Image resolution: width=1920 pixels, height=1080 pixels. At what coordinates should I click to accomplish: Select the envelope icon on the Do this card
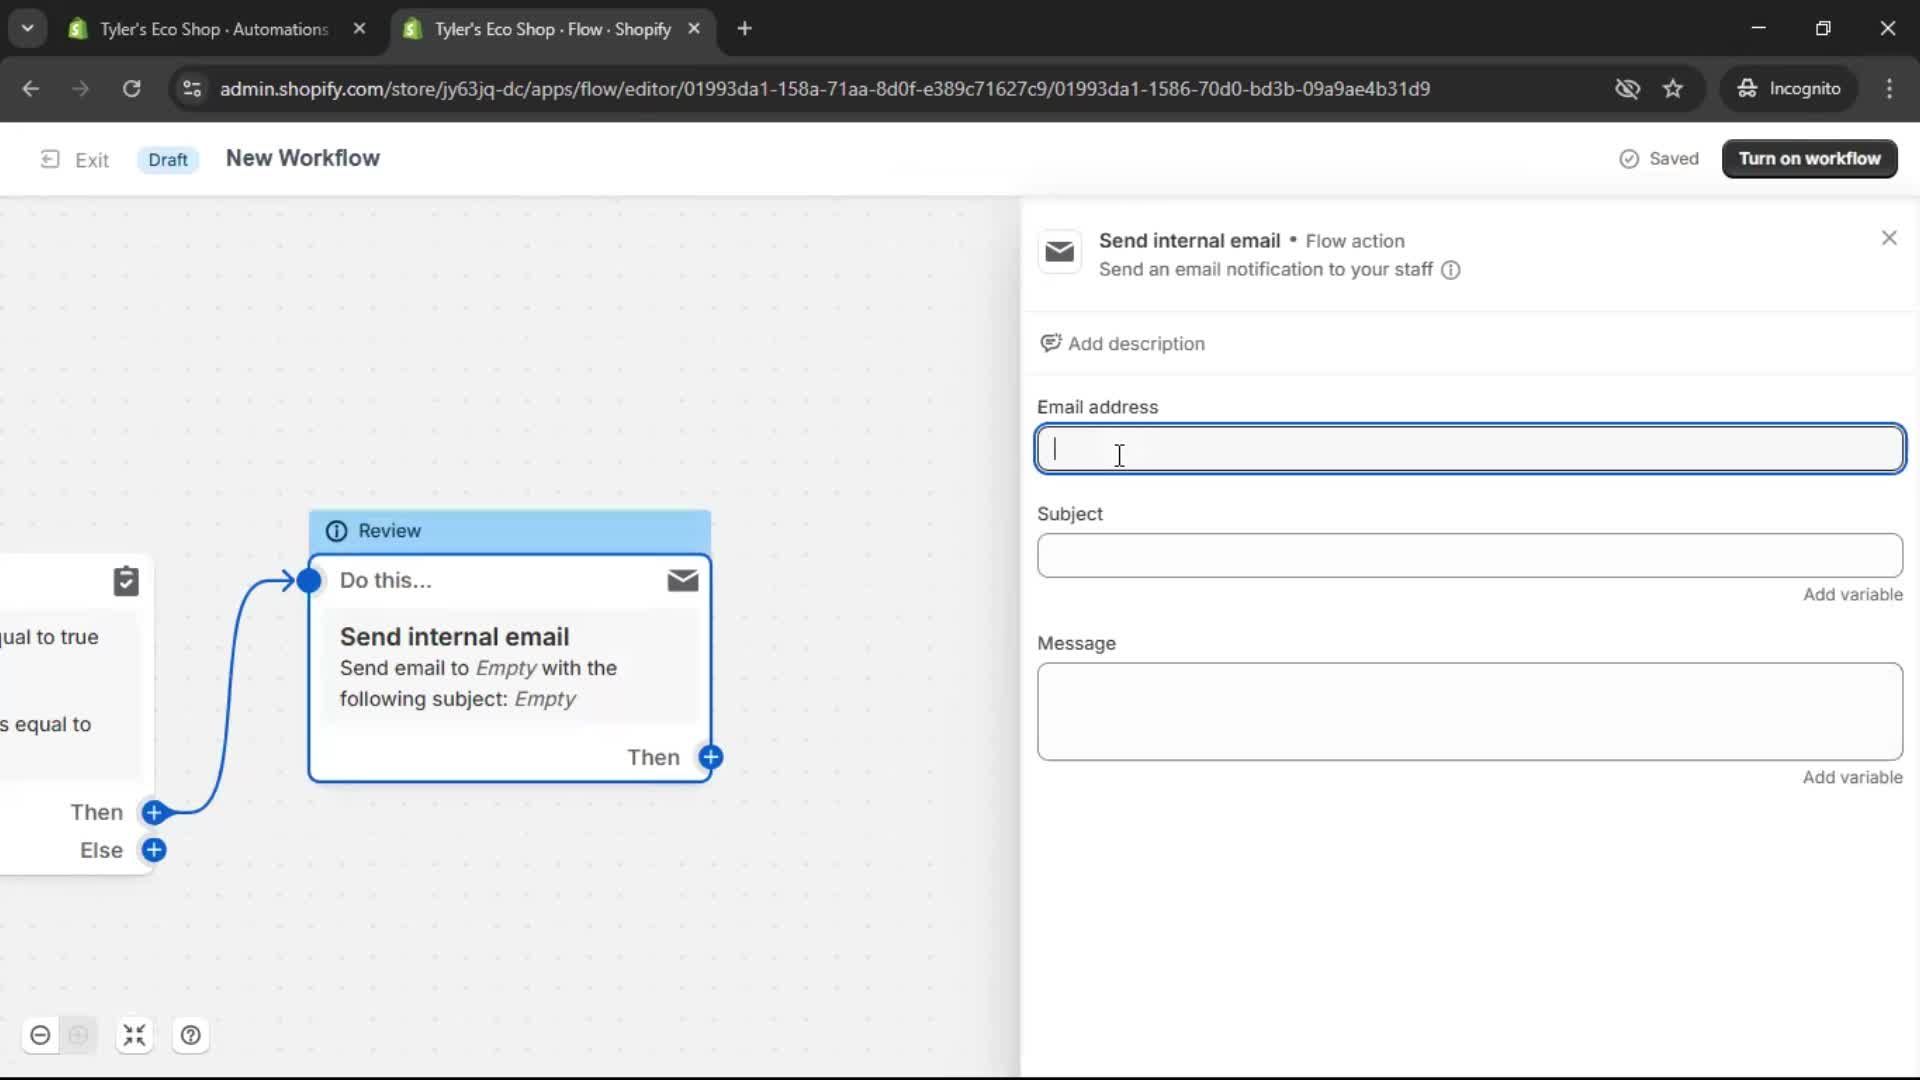(683, 580)
